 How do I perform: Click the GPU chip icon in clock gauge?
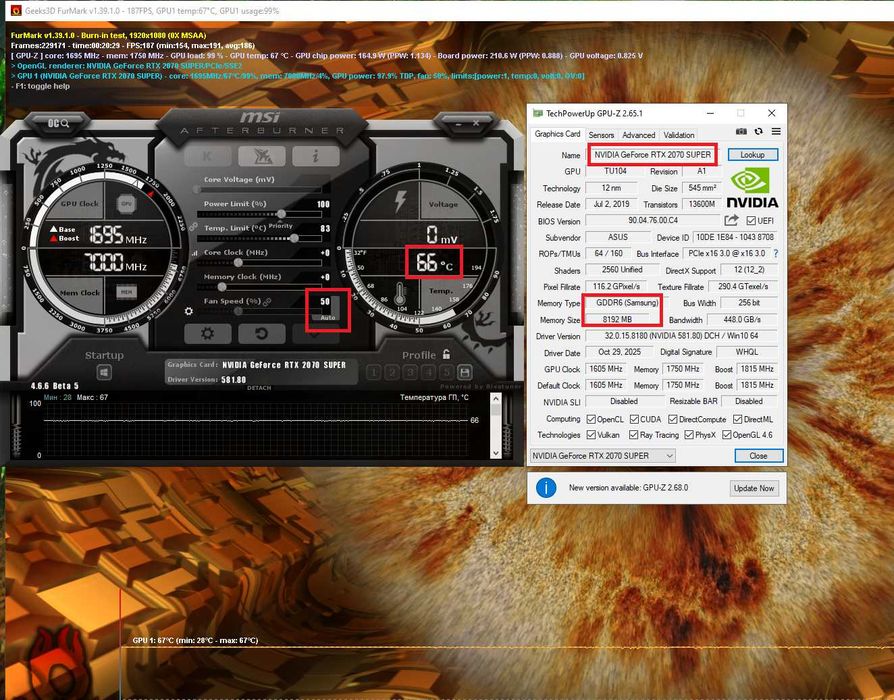click(x=126, y=204)
